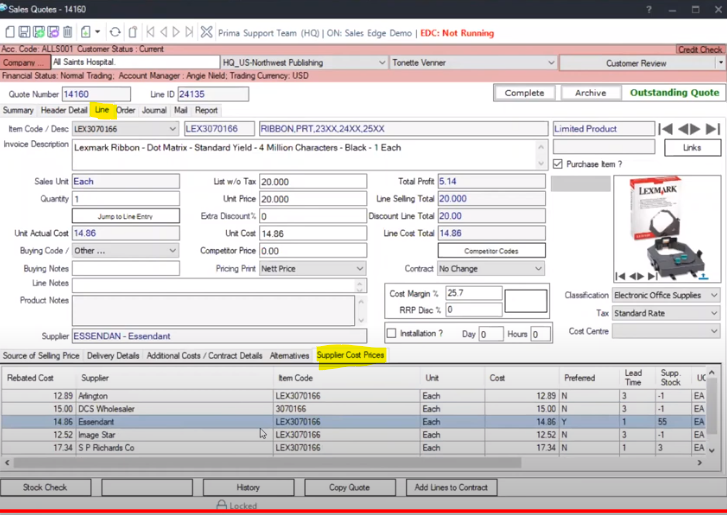The image size is (727, 515).
Task: Enable the Installation checkbox
Action: [x=392, y=333]
